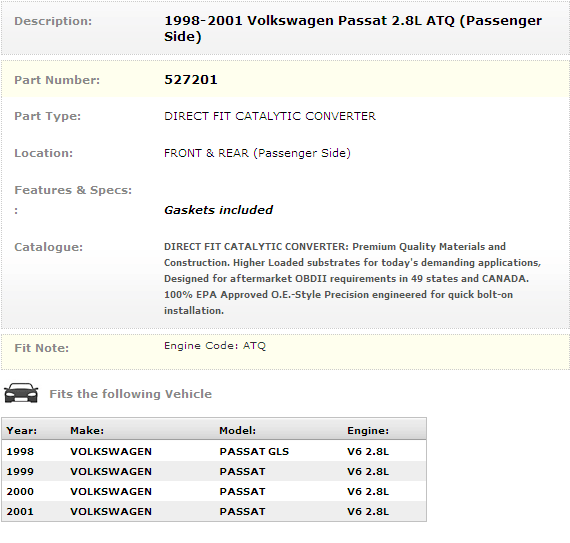
Task: Click the Engine Code: ATQ fit note
Action: tap(215, 346)
